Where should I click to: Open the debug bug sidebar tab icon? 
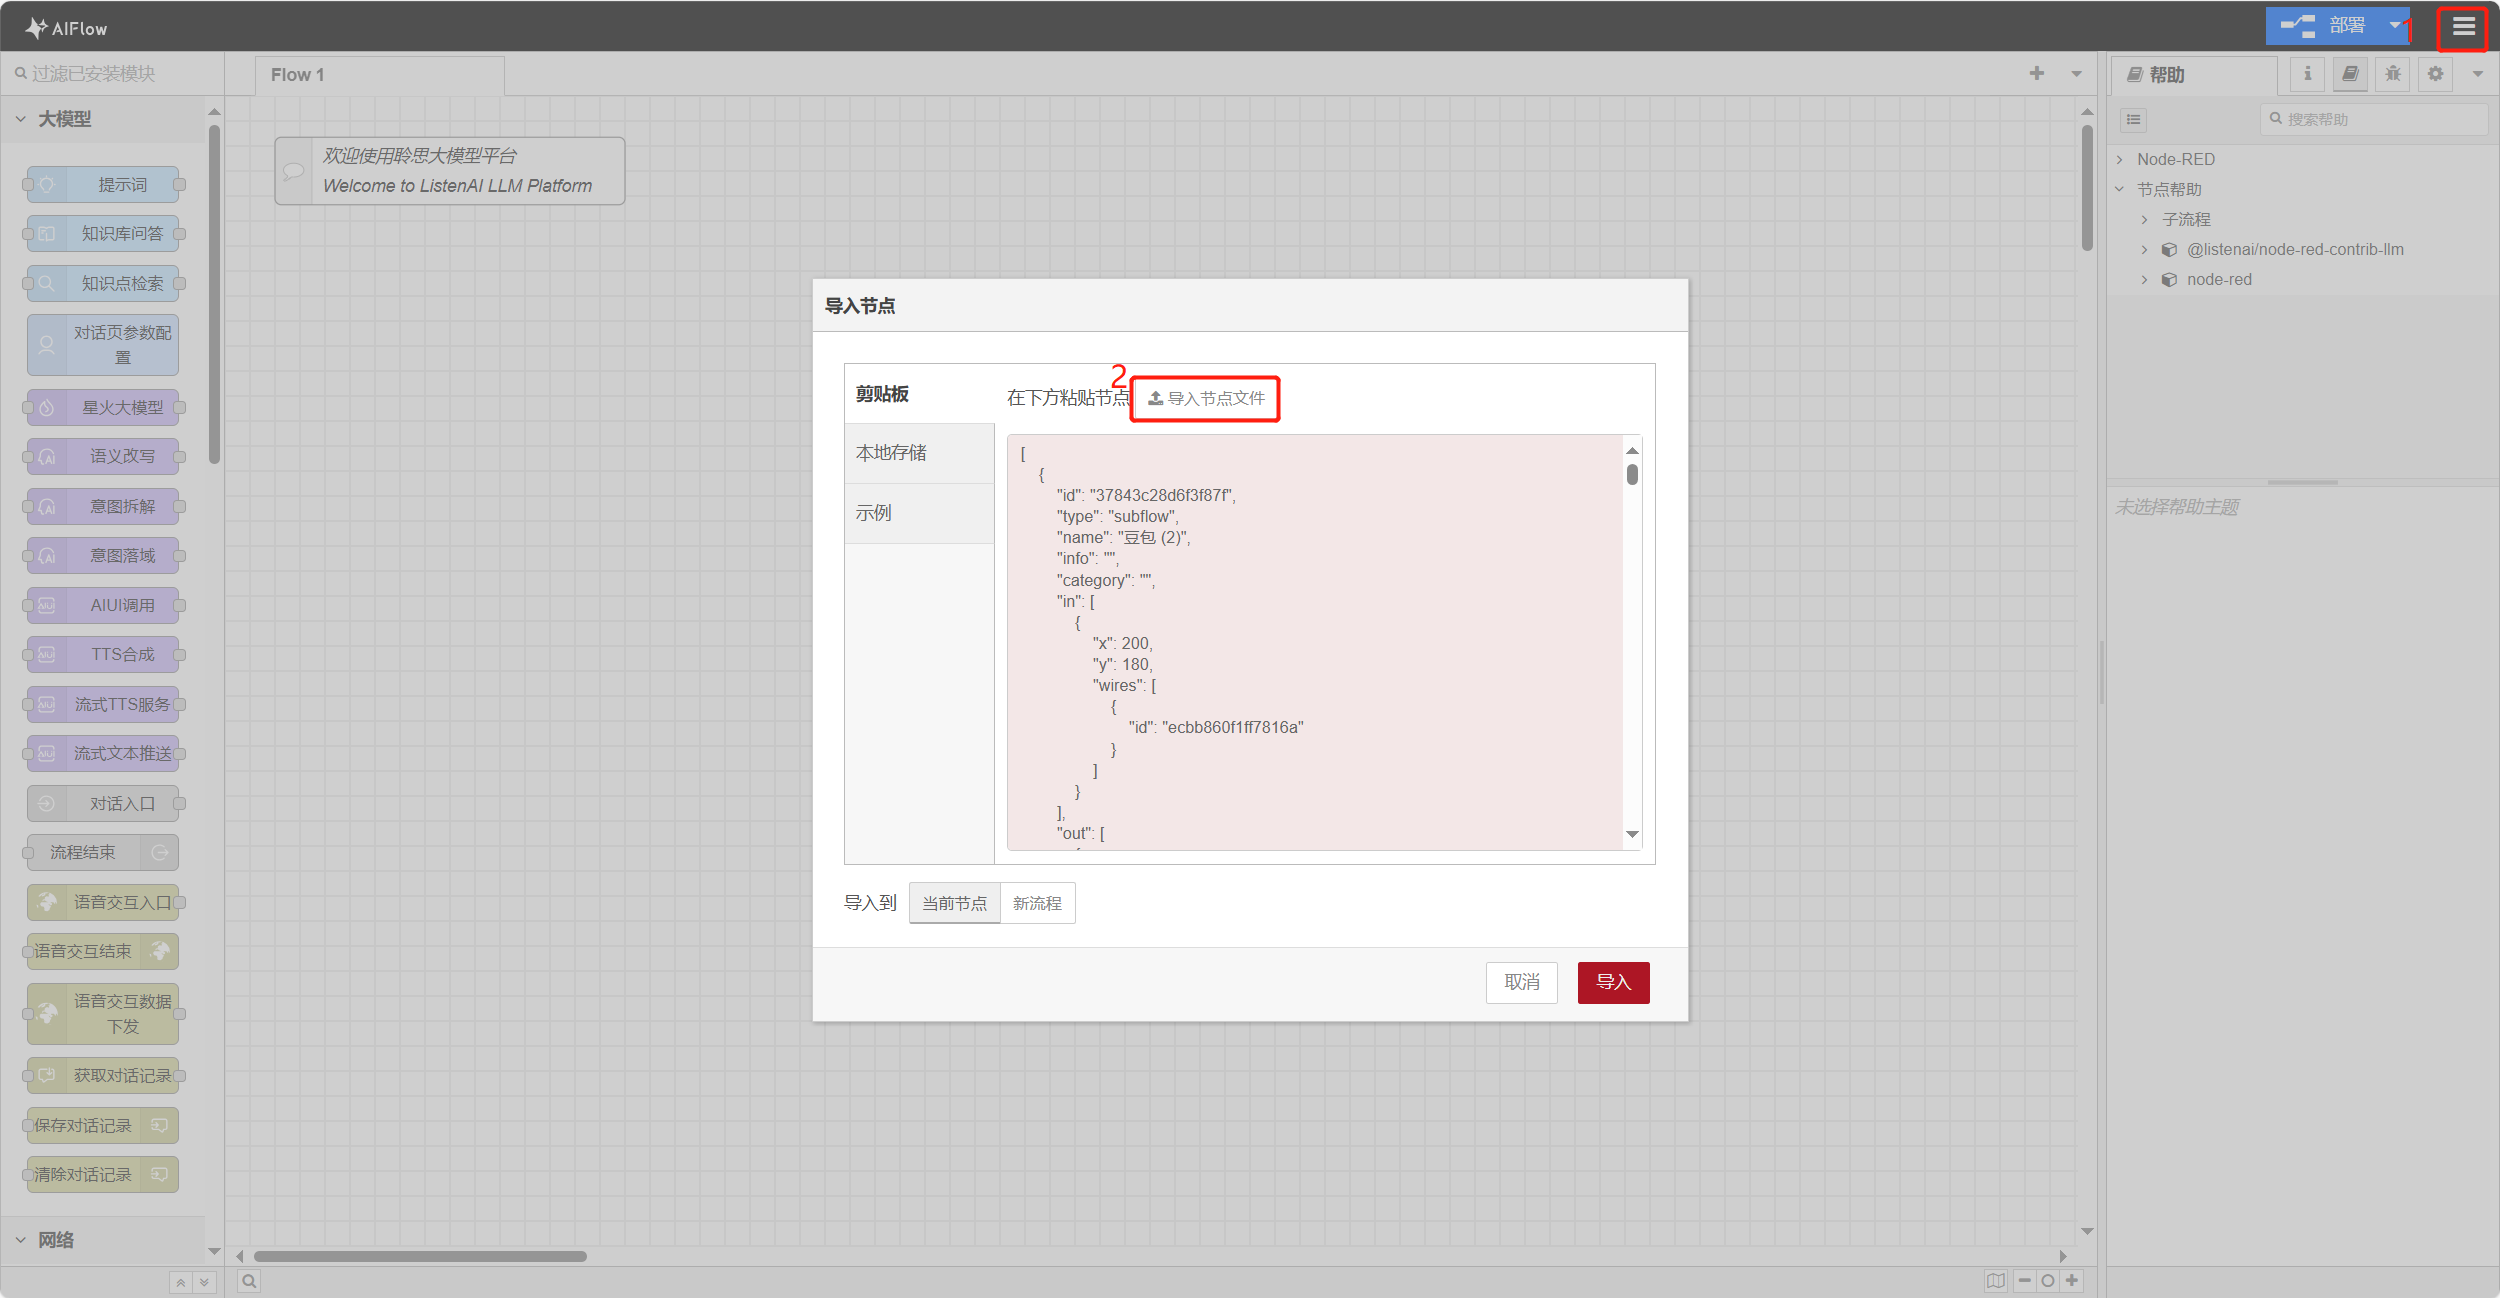click(2393, 74)
